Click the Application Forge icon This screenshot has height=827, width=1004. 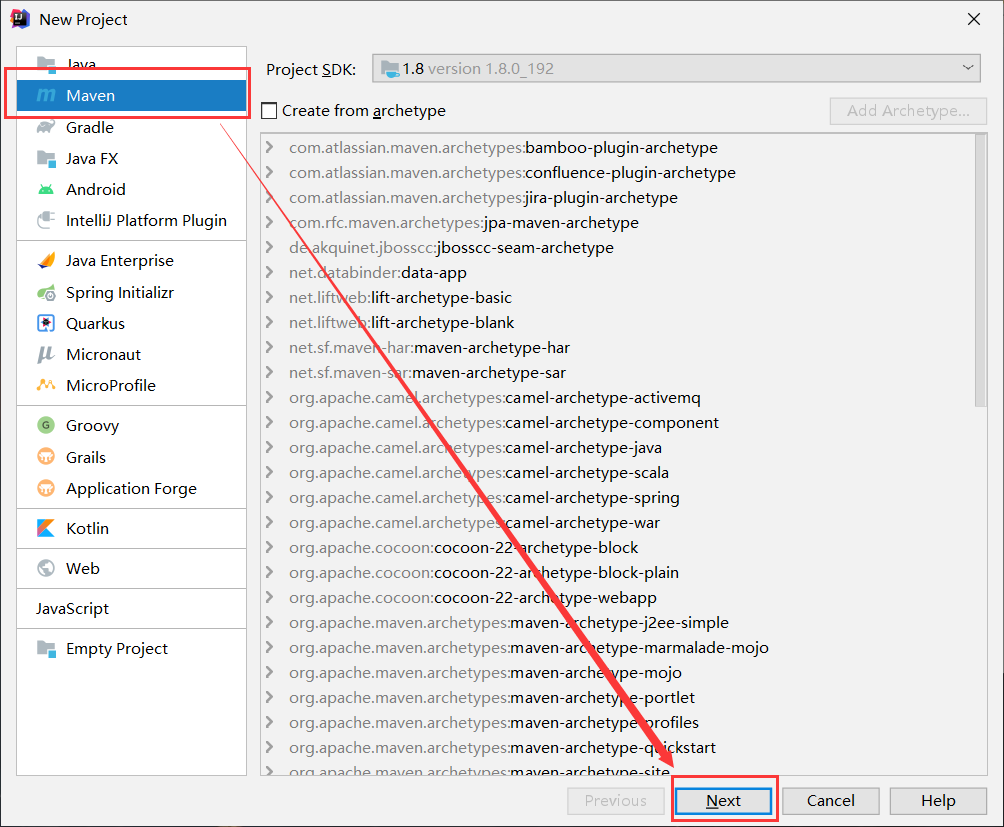[x=46, y=488]
